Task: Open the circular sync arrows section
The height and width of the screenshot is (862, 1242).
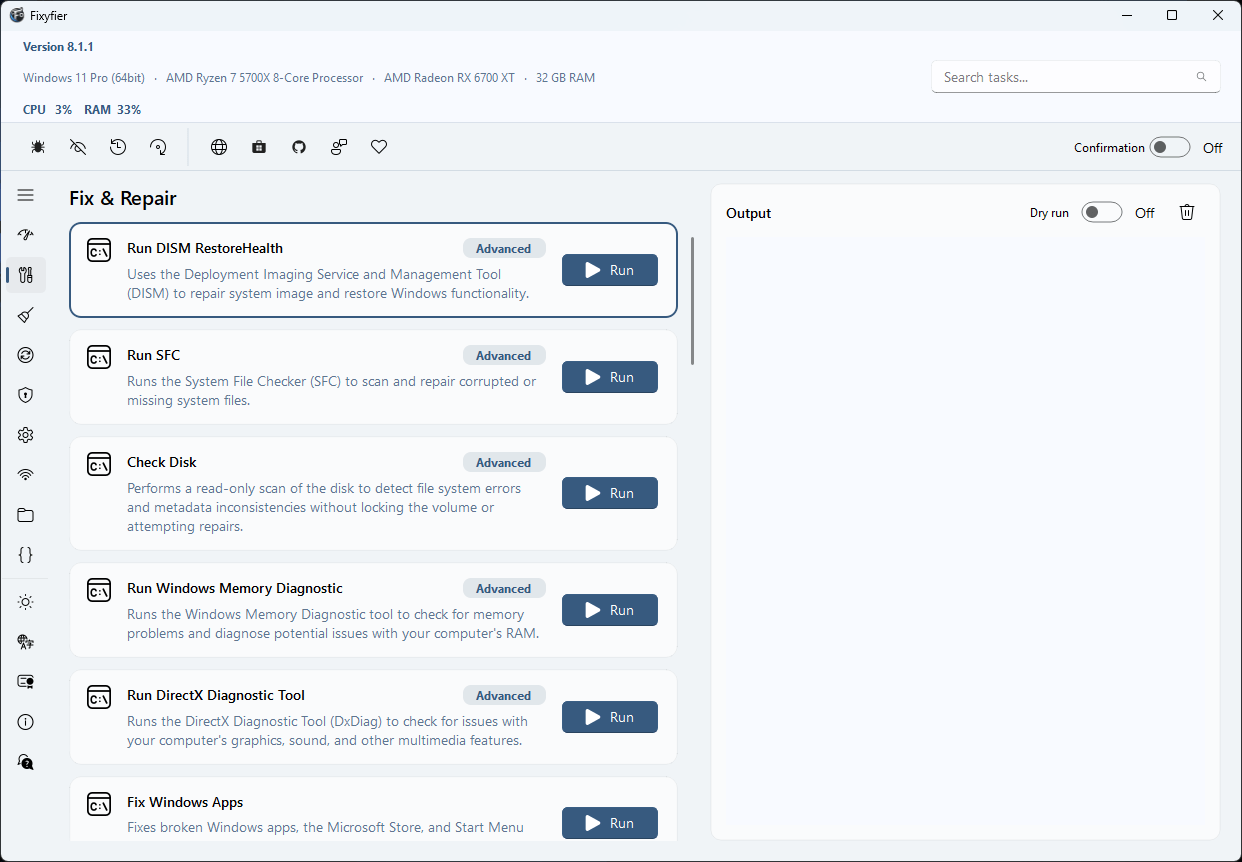Action: click(x=26, y=355)
